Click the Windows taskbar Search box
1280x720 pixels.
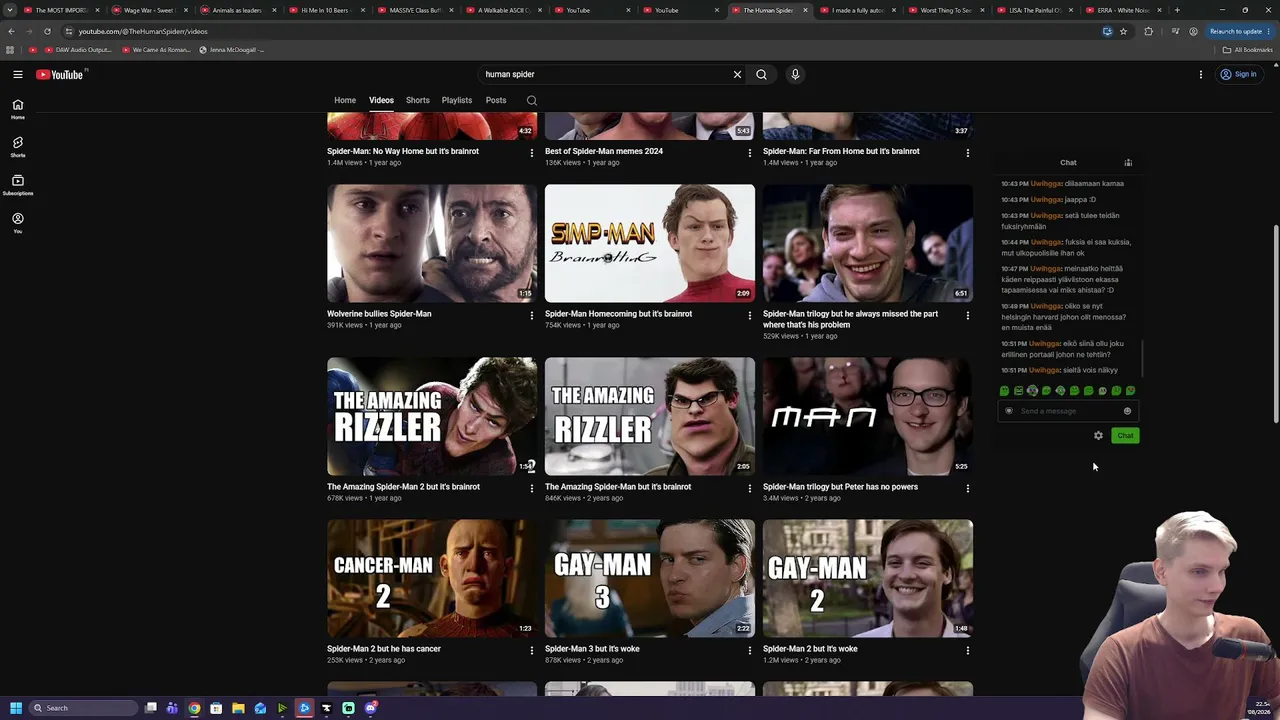click(82, 708)
